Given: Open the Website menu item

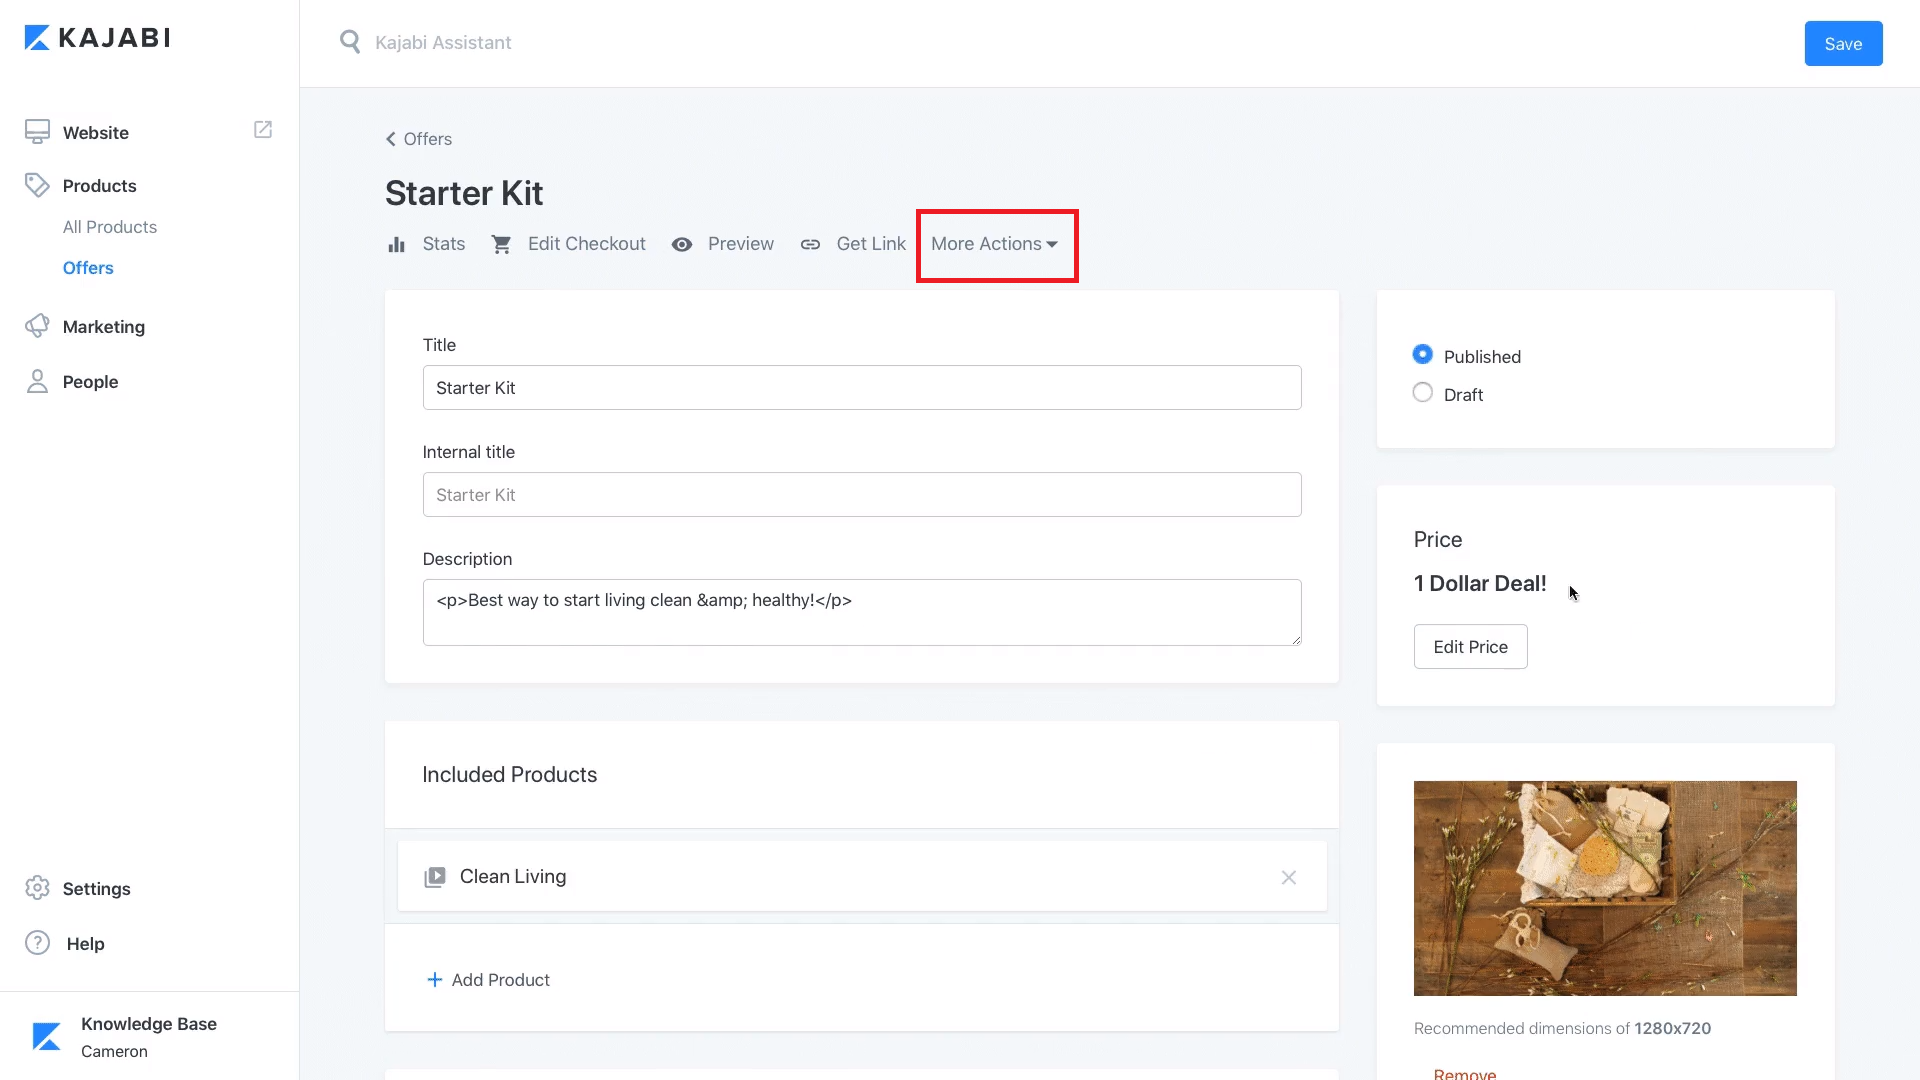Looking at the screenshot, I should pyautogui.click(x=96, y=133).
